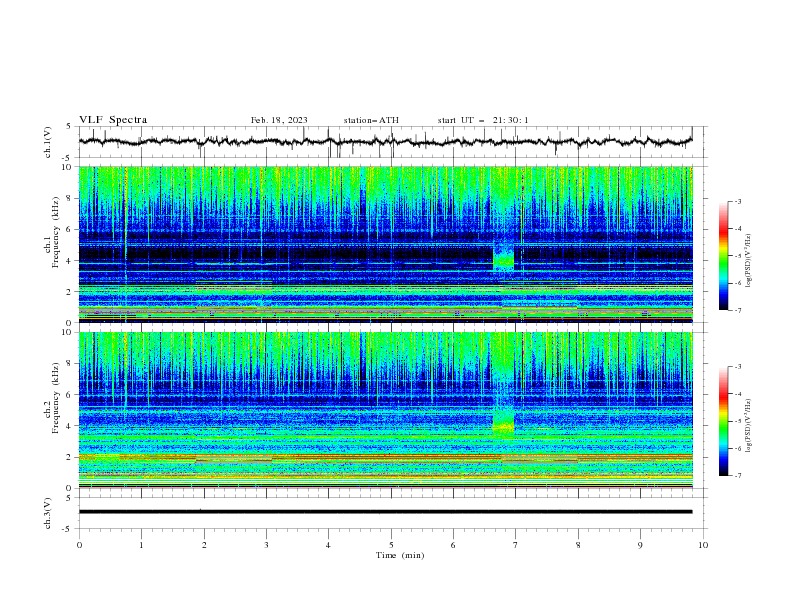792x612 pixels.
Task: Click the upper color bar's log(PSD) label
Action: [x=749, y=261]
